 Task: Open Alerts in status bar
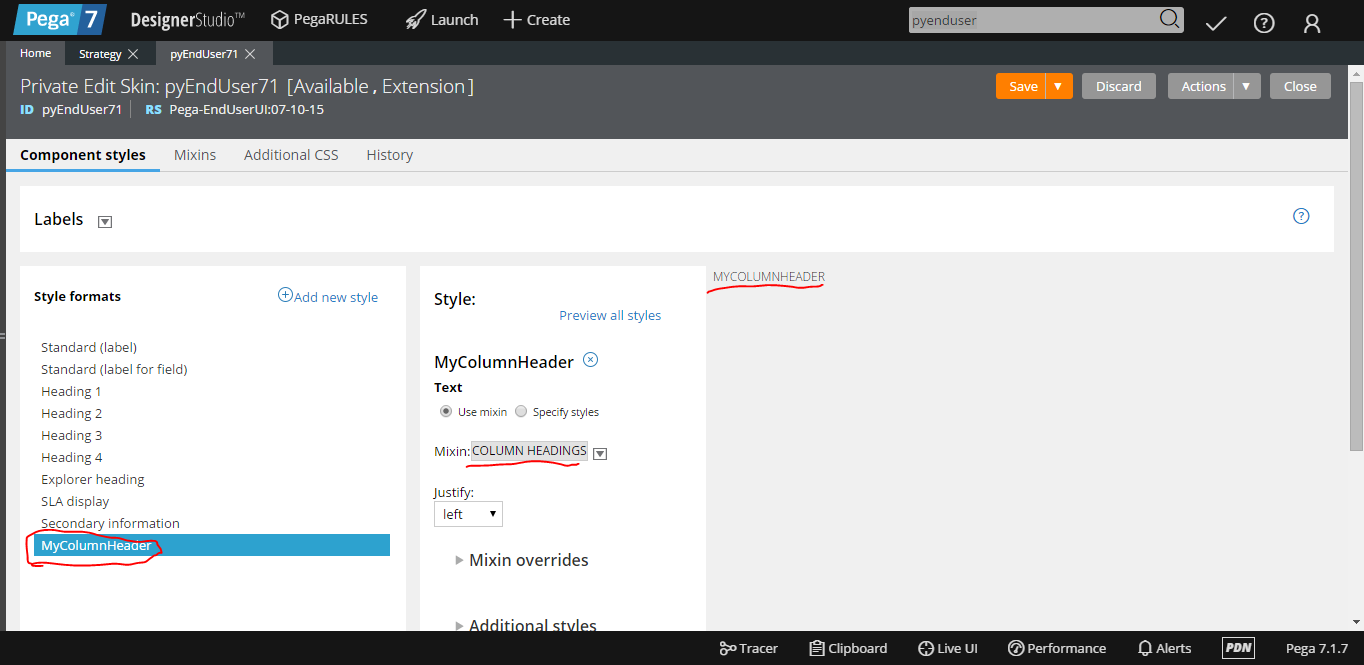click(1165, 648)
